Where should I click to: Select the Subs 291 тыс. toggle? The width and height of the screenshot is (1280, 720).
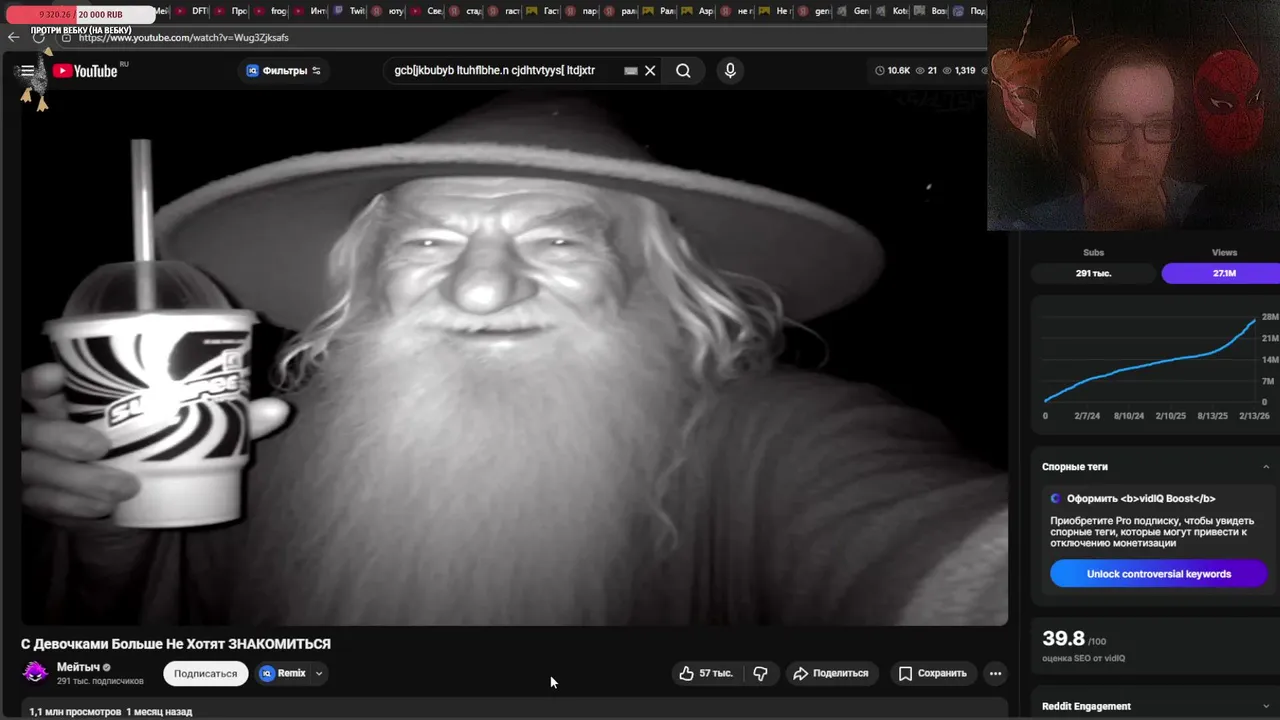click(x=1093, y=273)
